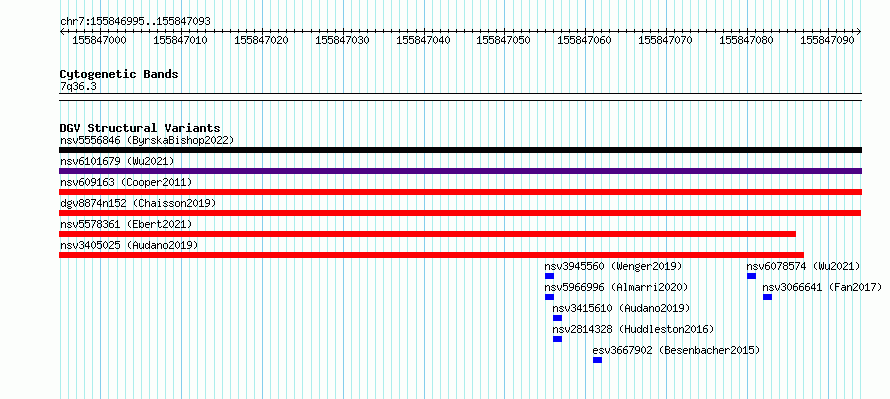Open the blue marker under nsv2814328 (Huddleston2016)

pyautogui.click(x=557, y=339)
